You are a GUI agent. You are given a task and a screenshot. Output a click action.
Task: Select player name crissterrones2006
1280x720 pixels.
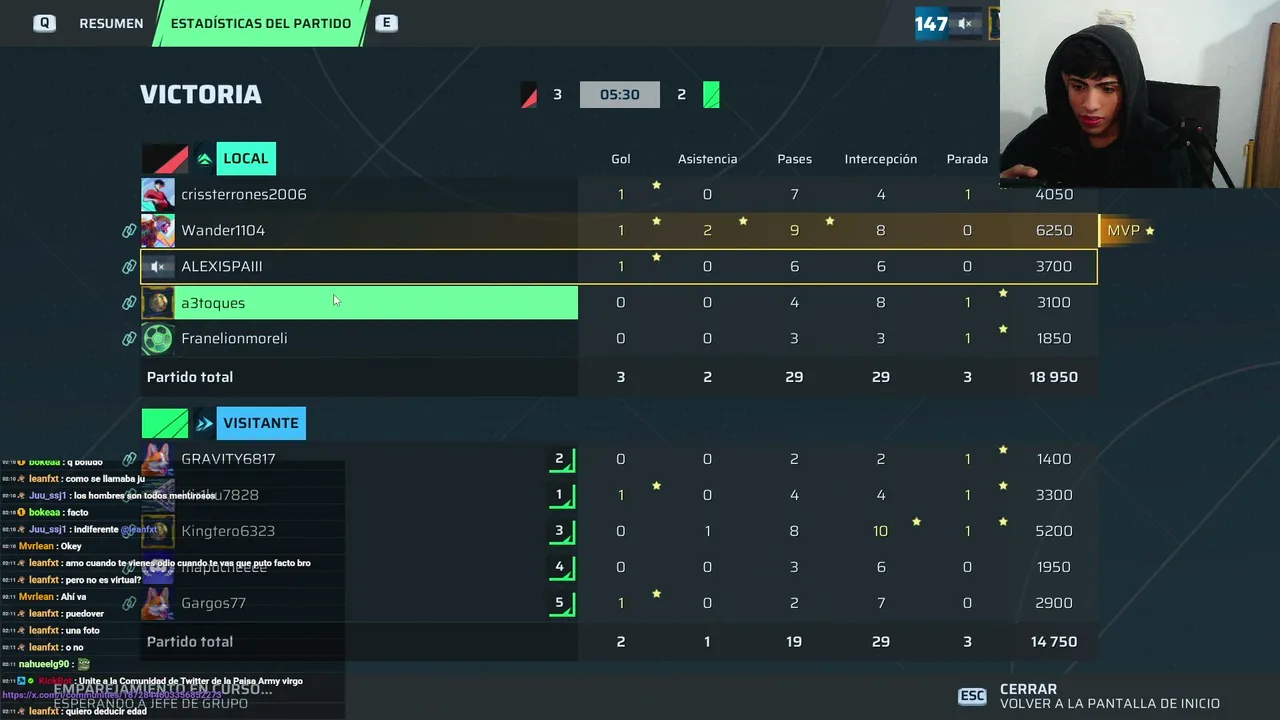pos(244,194)
